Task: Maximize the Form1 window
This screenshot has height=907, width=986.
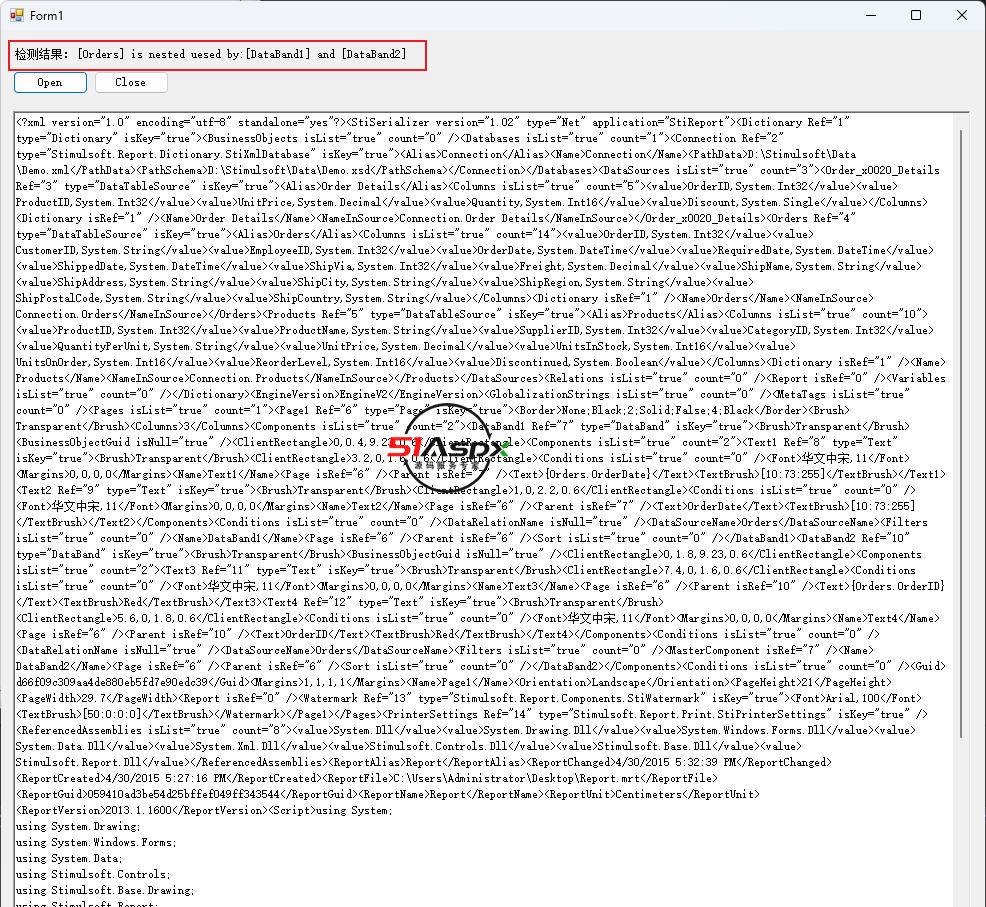Action: 916,15
